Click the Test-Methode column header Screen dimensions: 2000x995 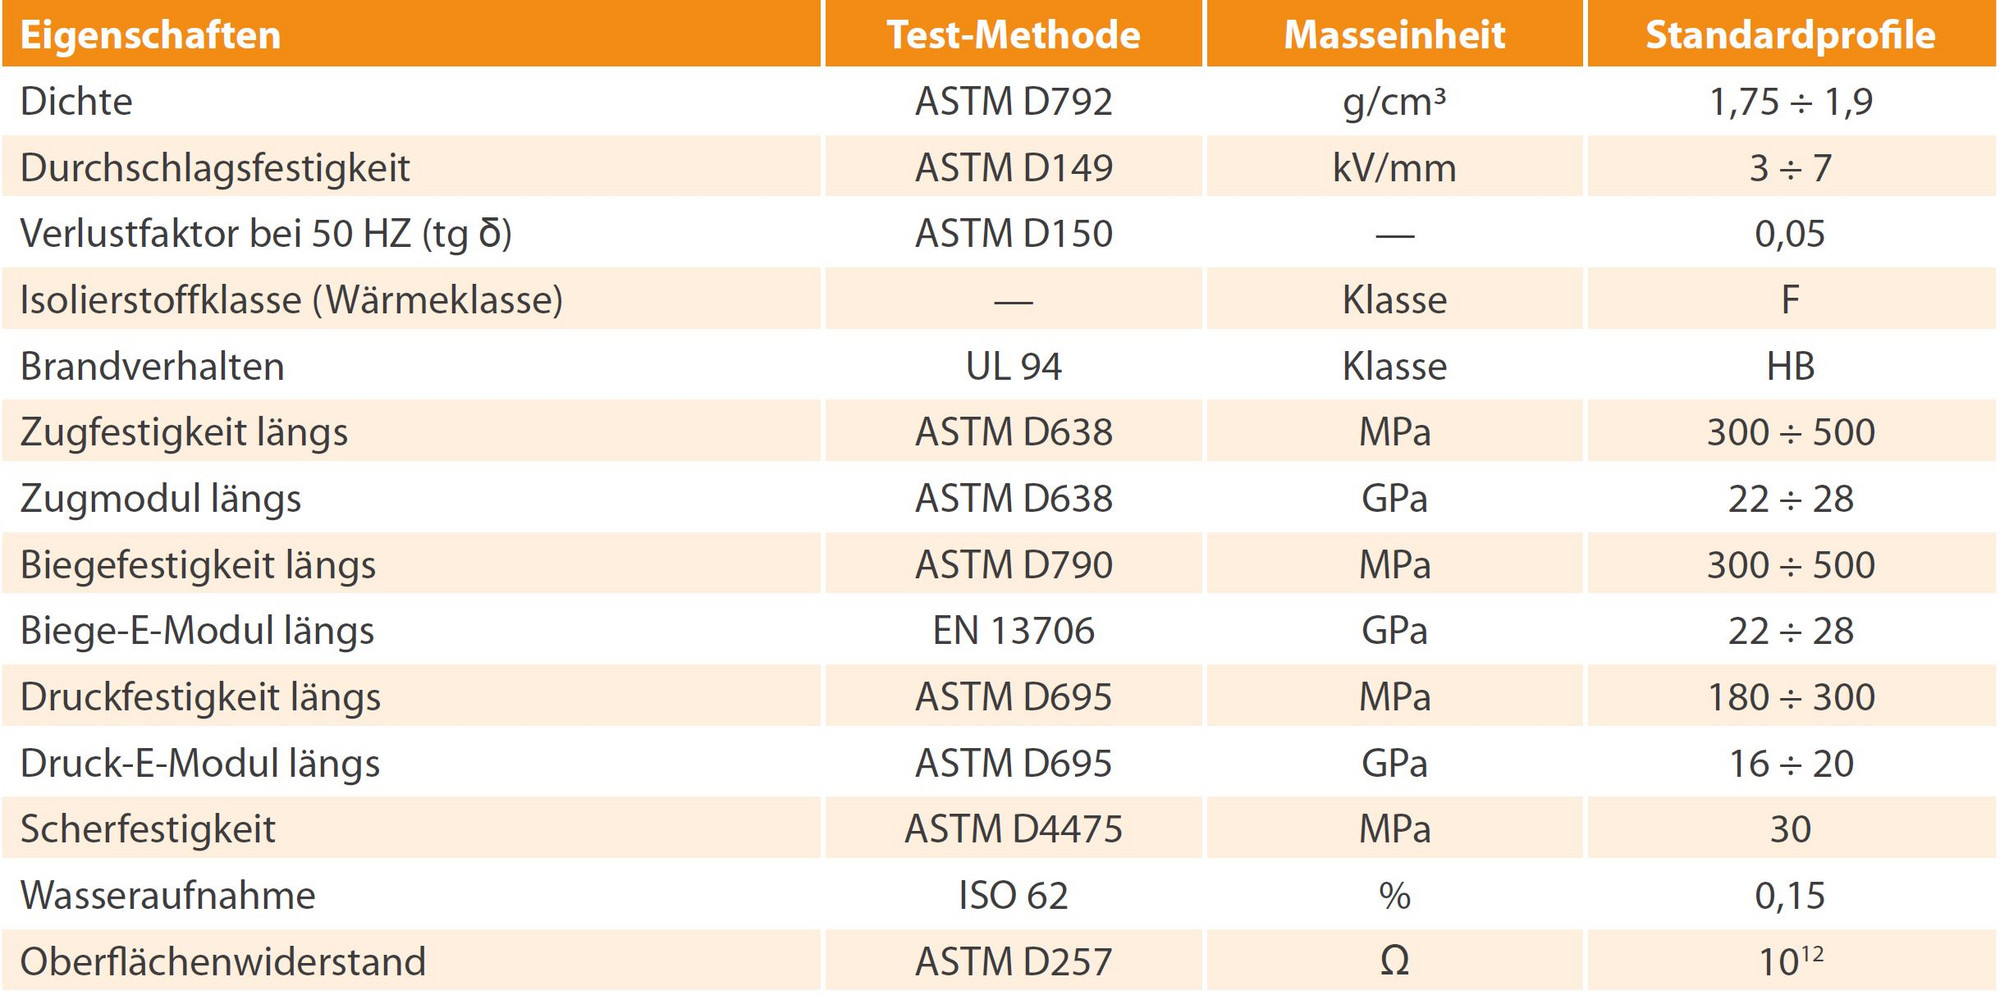(1013, 35)
